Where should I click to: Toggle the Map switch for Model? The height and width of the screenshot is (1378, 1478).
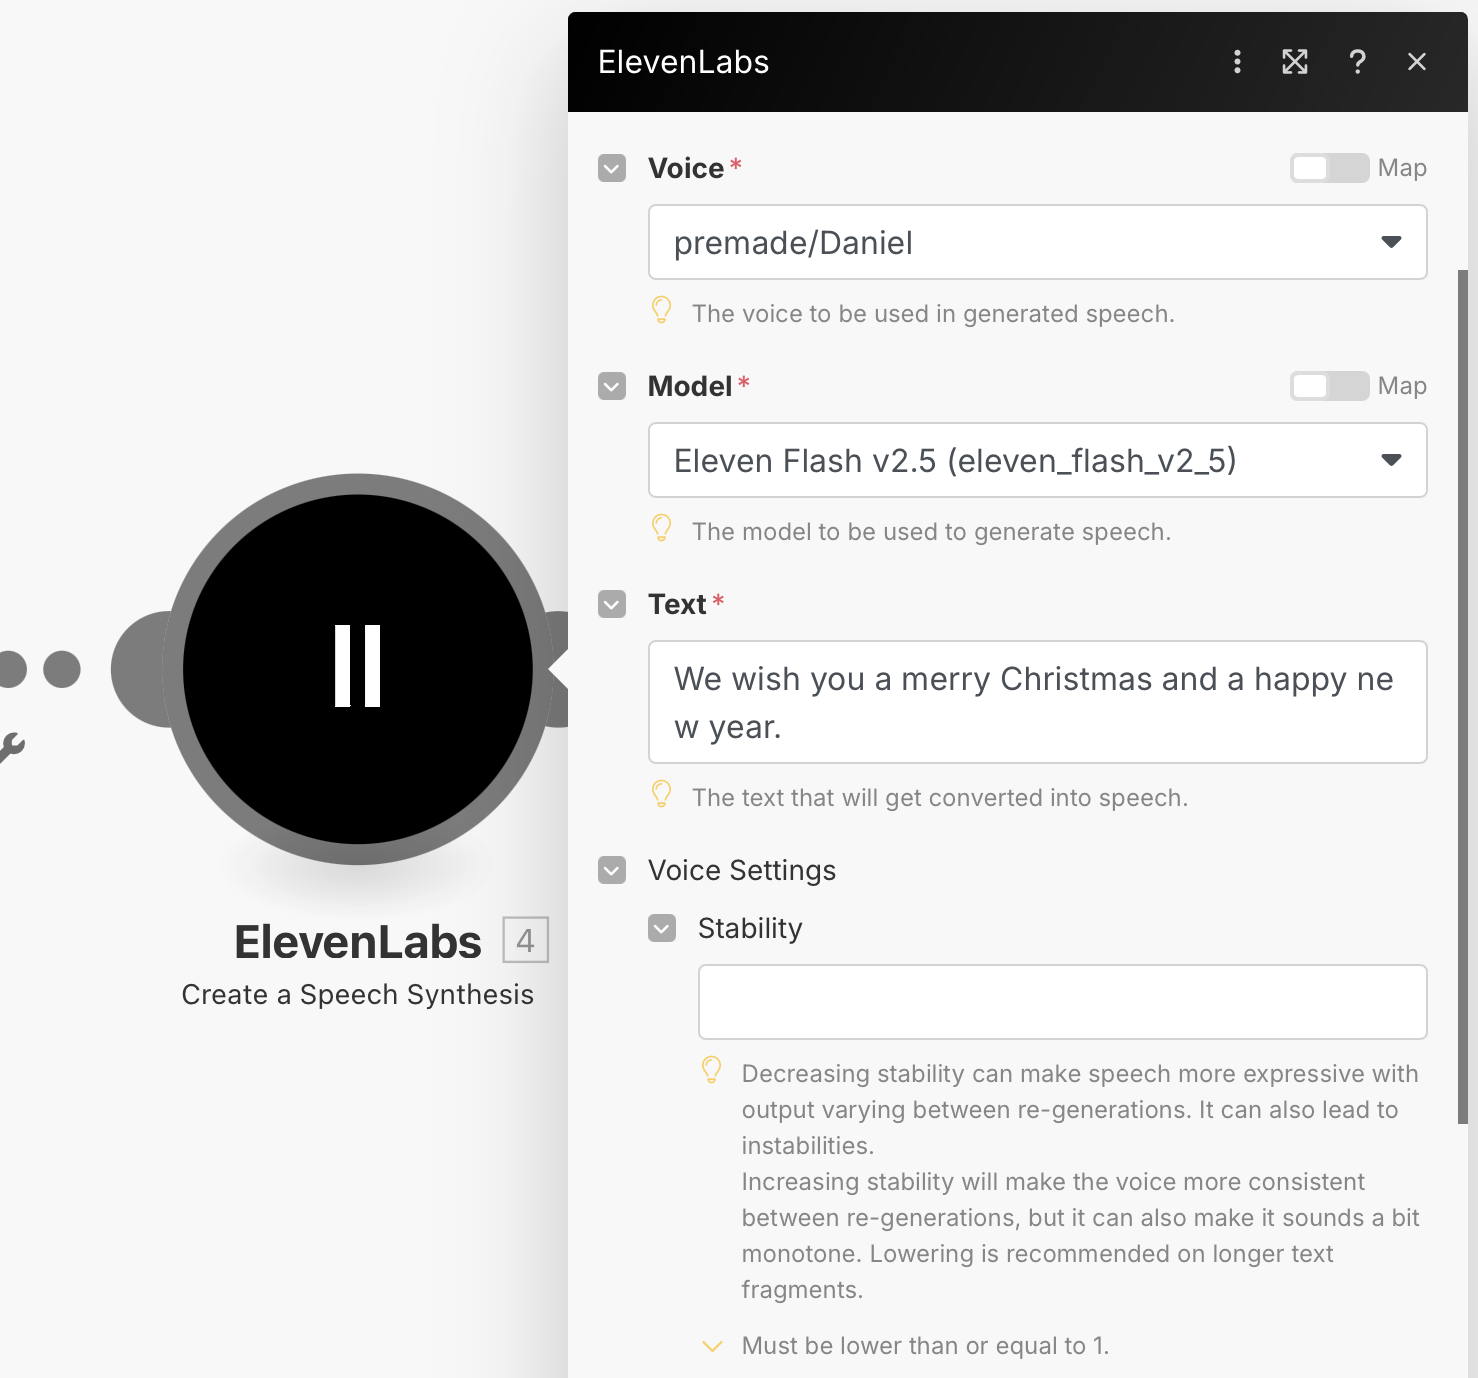(x=1329, y=386)
